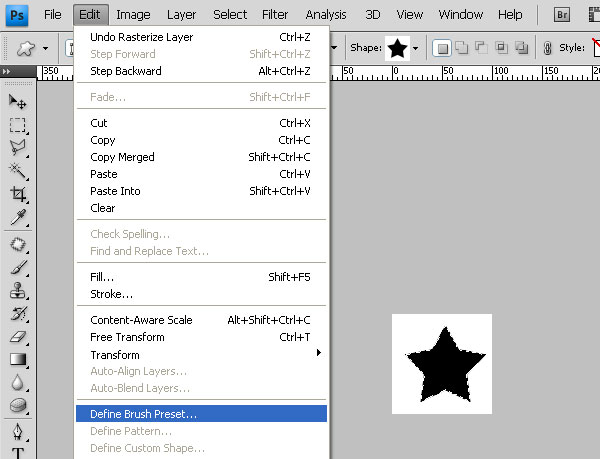Screen dimensions: 600x459
Task: Open the Analysis menu
Action: pos(326,15)
